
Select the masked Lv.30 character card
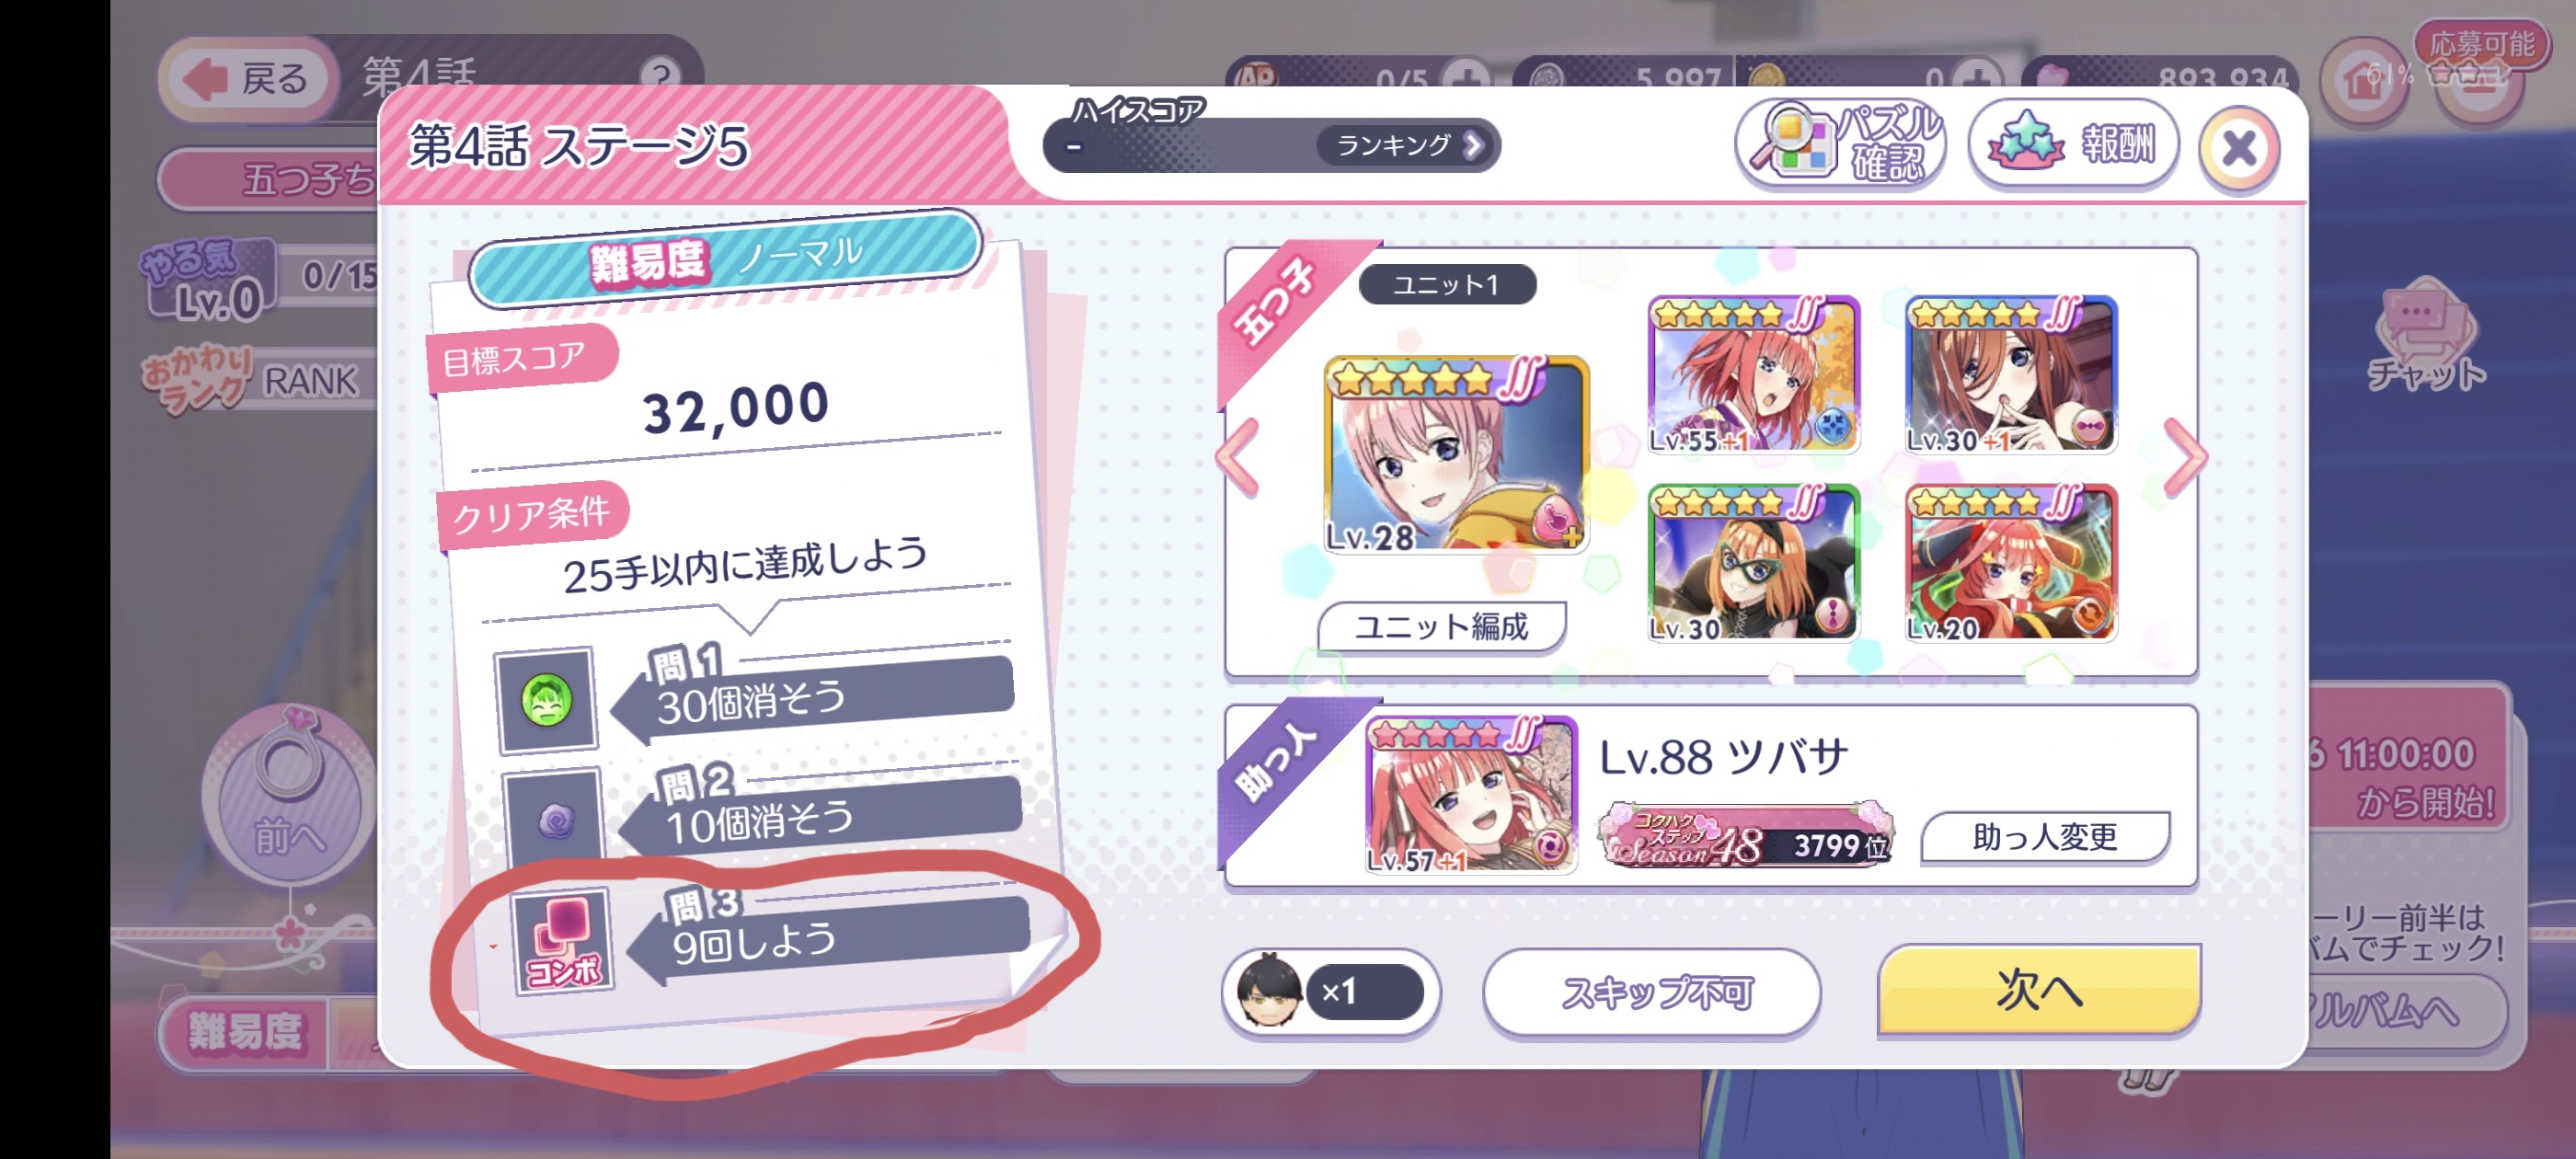[1754, 563]
